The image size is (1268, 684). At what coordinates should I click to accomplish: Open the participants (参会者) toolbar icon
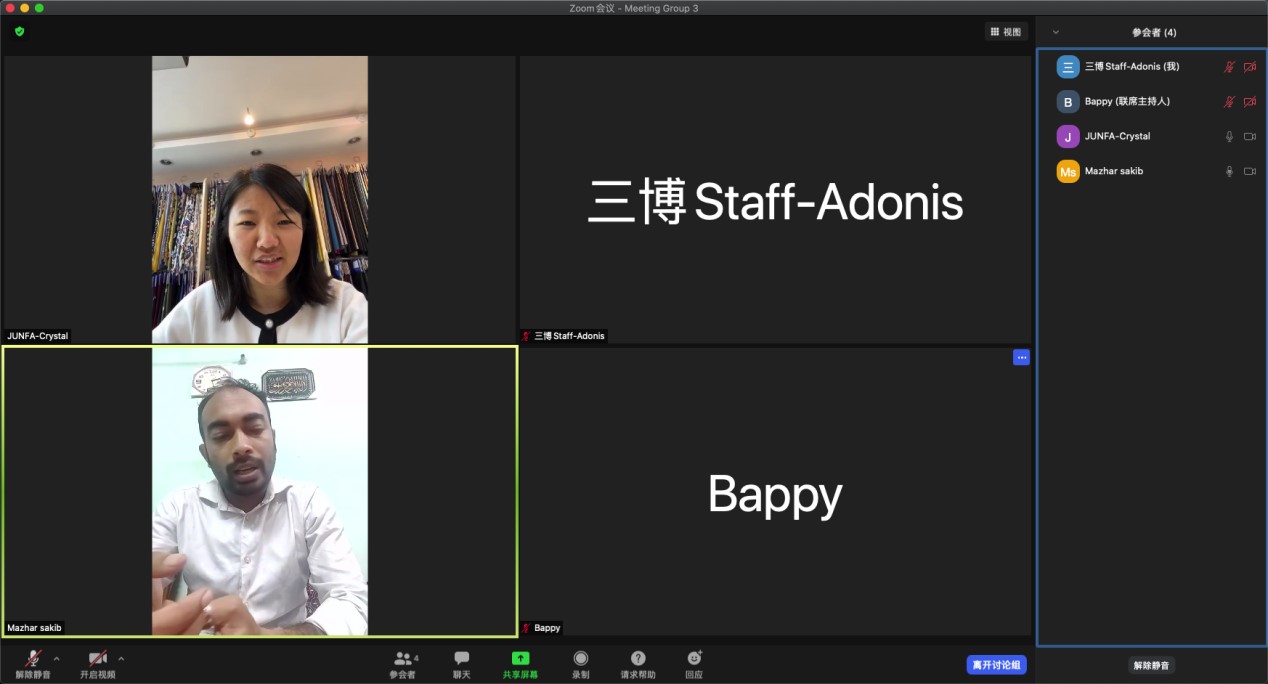point(403,659)
